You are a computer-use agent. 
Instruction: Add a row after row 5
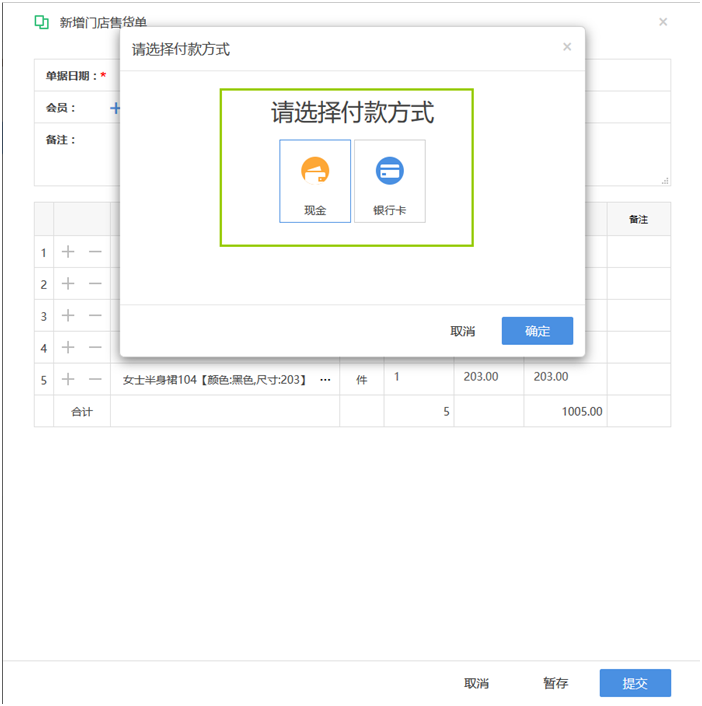pyautogui.click(x=68, y=379)
